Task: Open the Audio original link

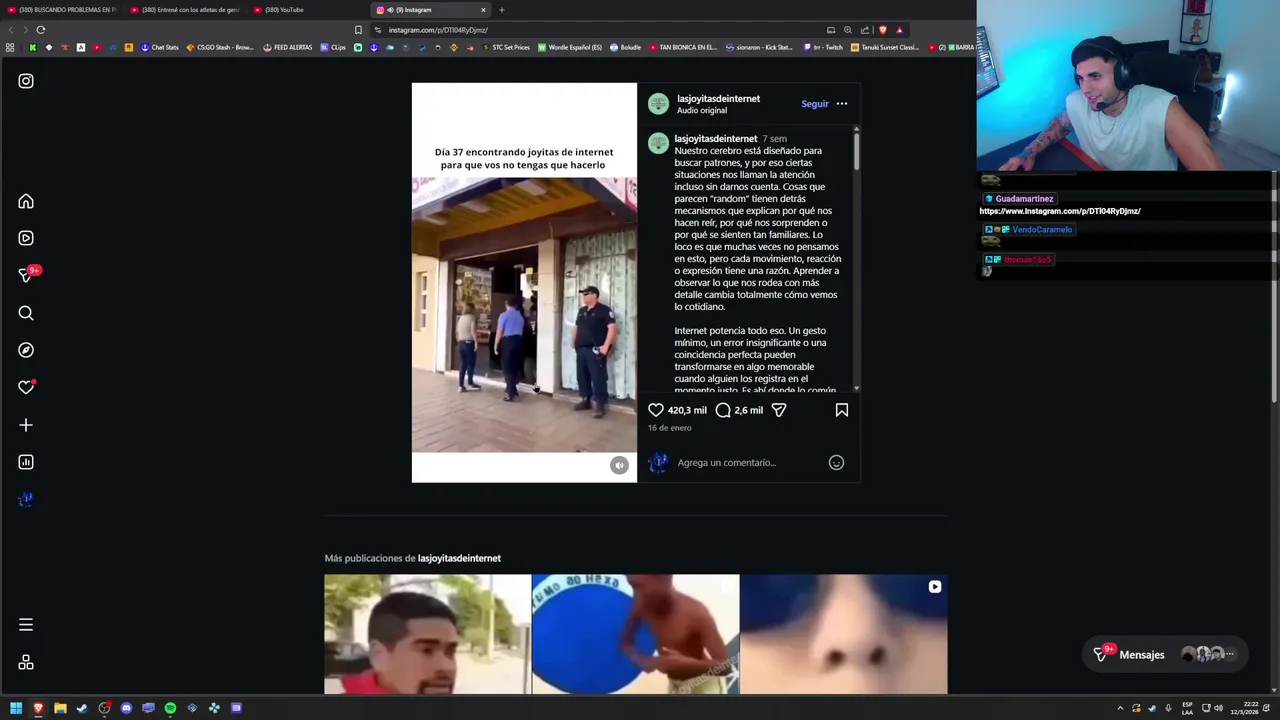Action: [x=702, y=110]
